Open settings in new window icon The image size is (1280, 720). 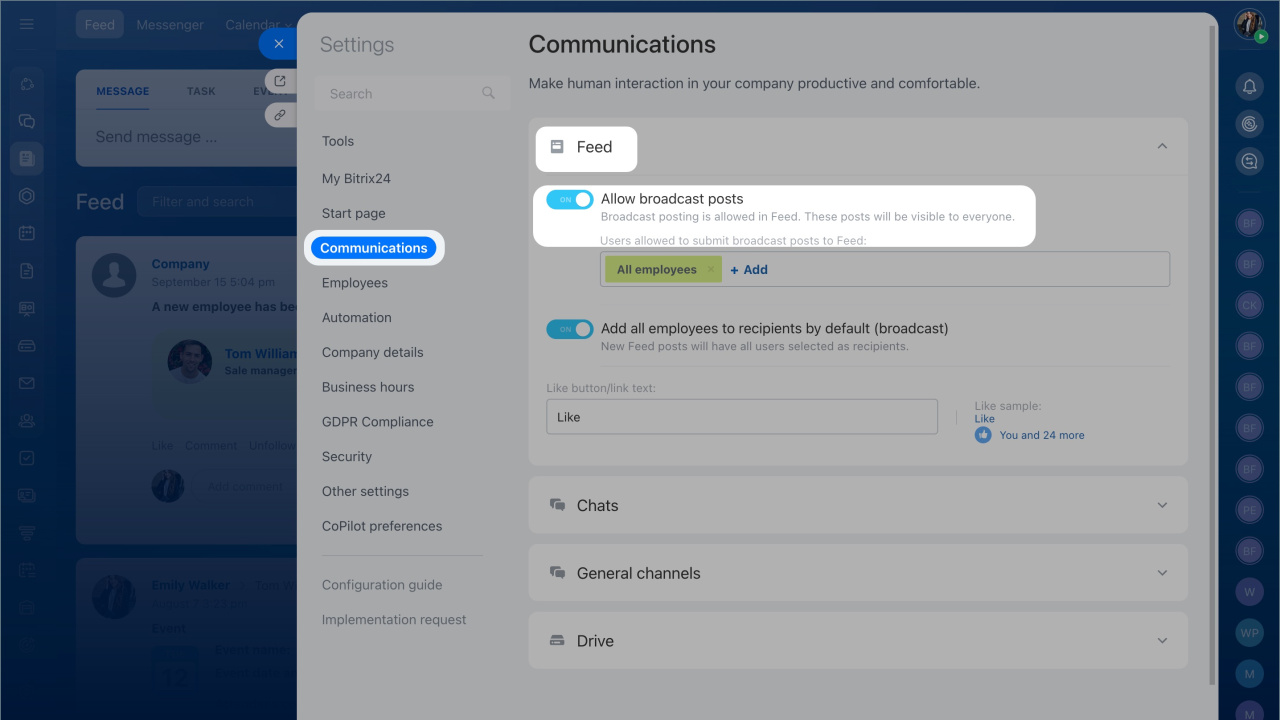tap(280, 81)
